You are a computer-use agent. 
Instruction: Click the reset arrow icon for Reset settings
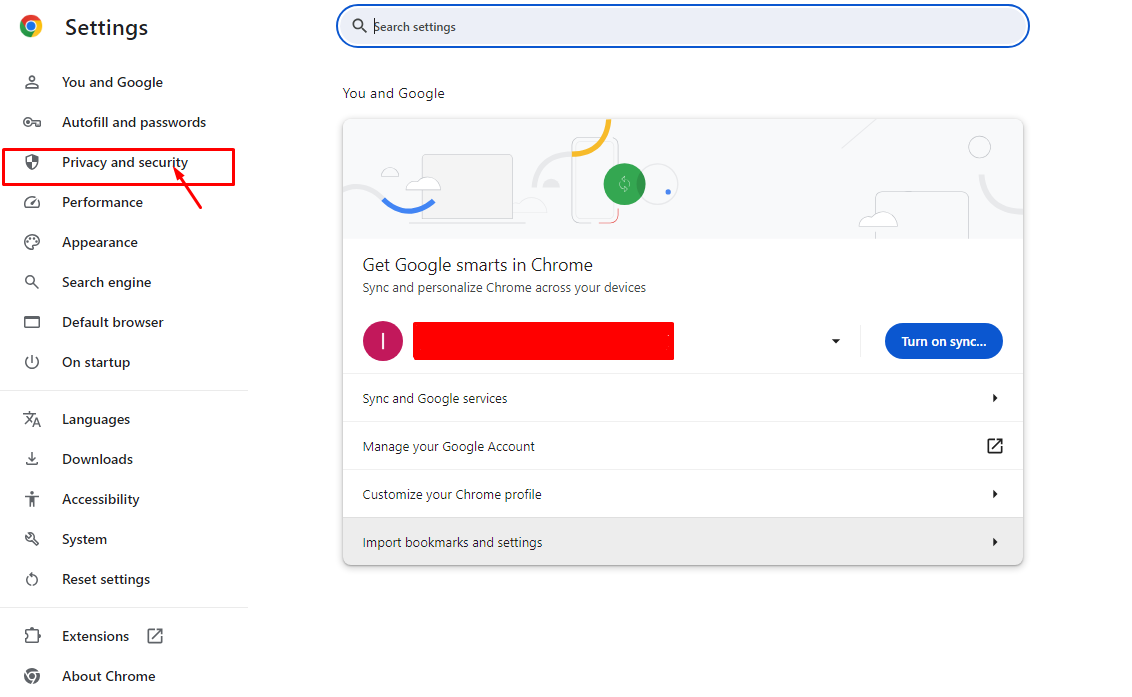click(x=32, y=579)
